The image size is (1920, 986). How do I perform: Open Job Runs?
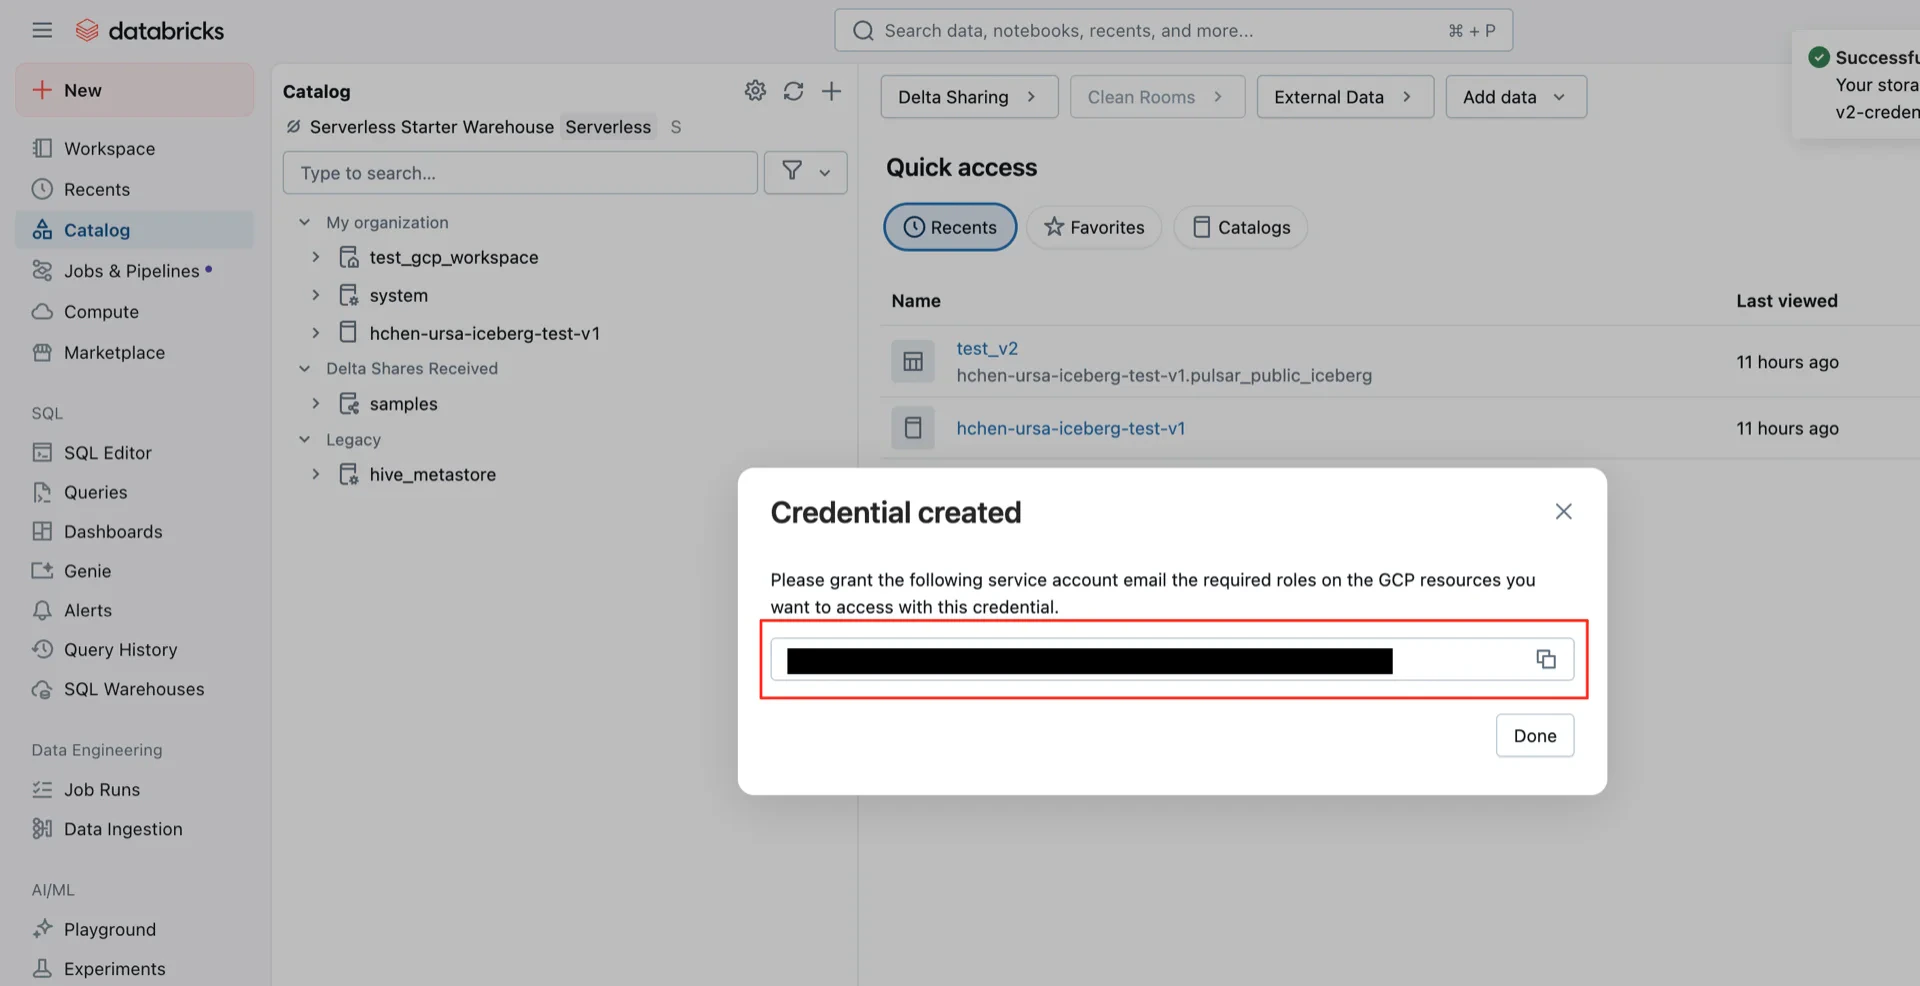(x=135, y=790)
